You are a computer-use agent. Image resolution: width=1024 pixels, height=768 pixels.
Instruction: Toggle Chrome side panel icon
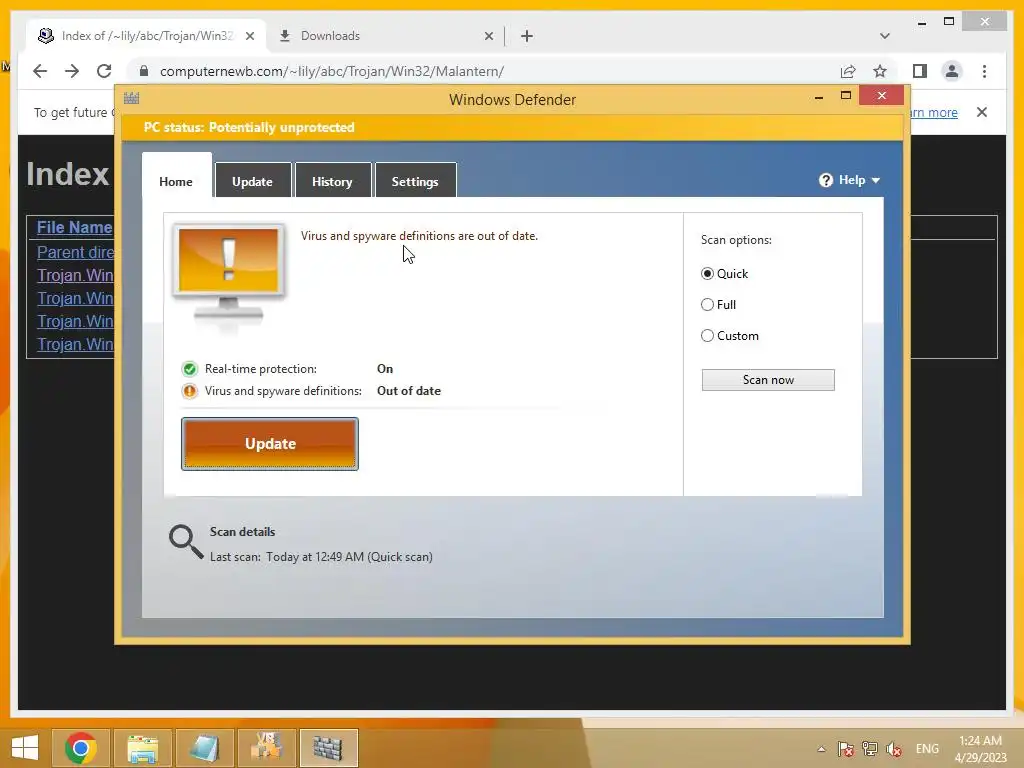click(x=920, y=71)
